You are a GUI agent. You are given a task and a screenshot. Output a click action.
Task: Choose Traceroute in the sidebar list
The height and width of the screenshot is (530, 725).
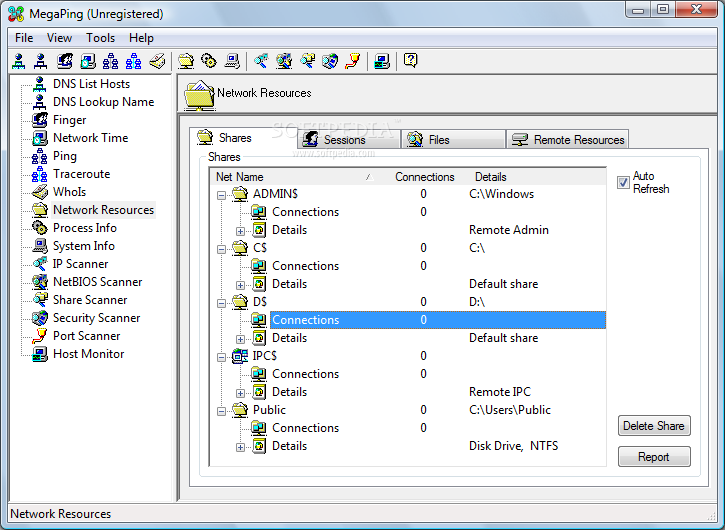click(x=81, y=174)
